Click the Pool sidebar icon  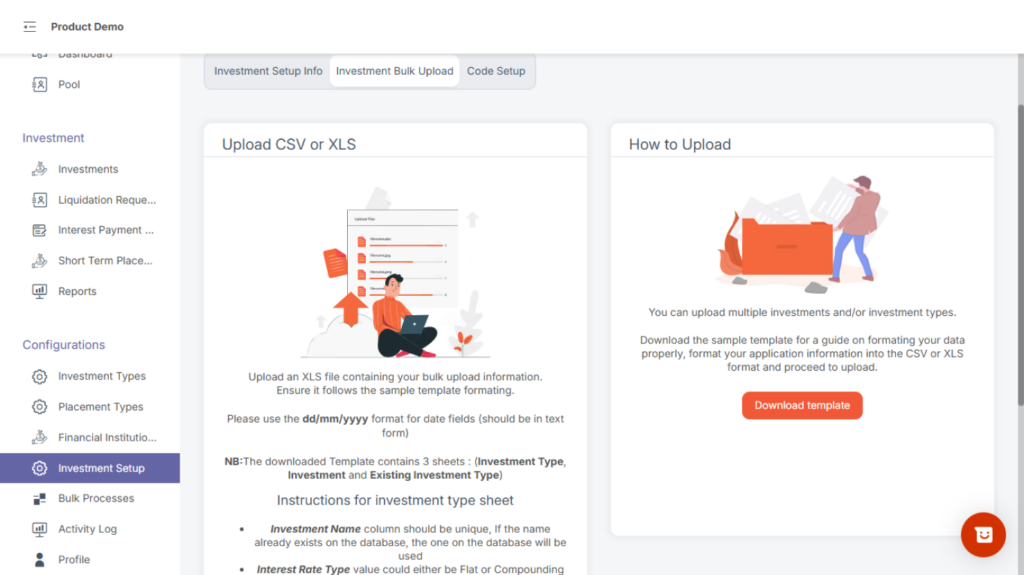[40, 85]
